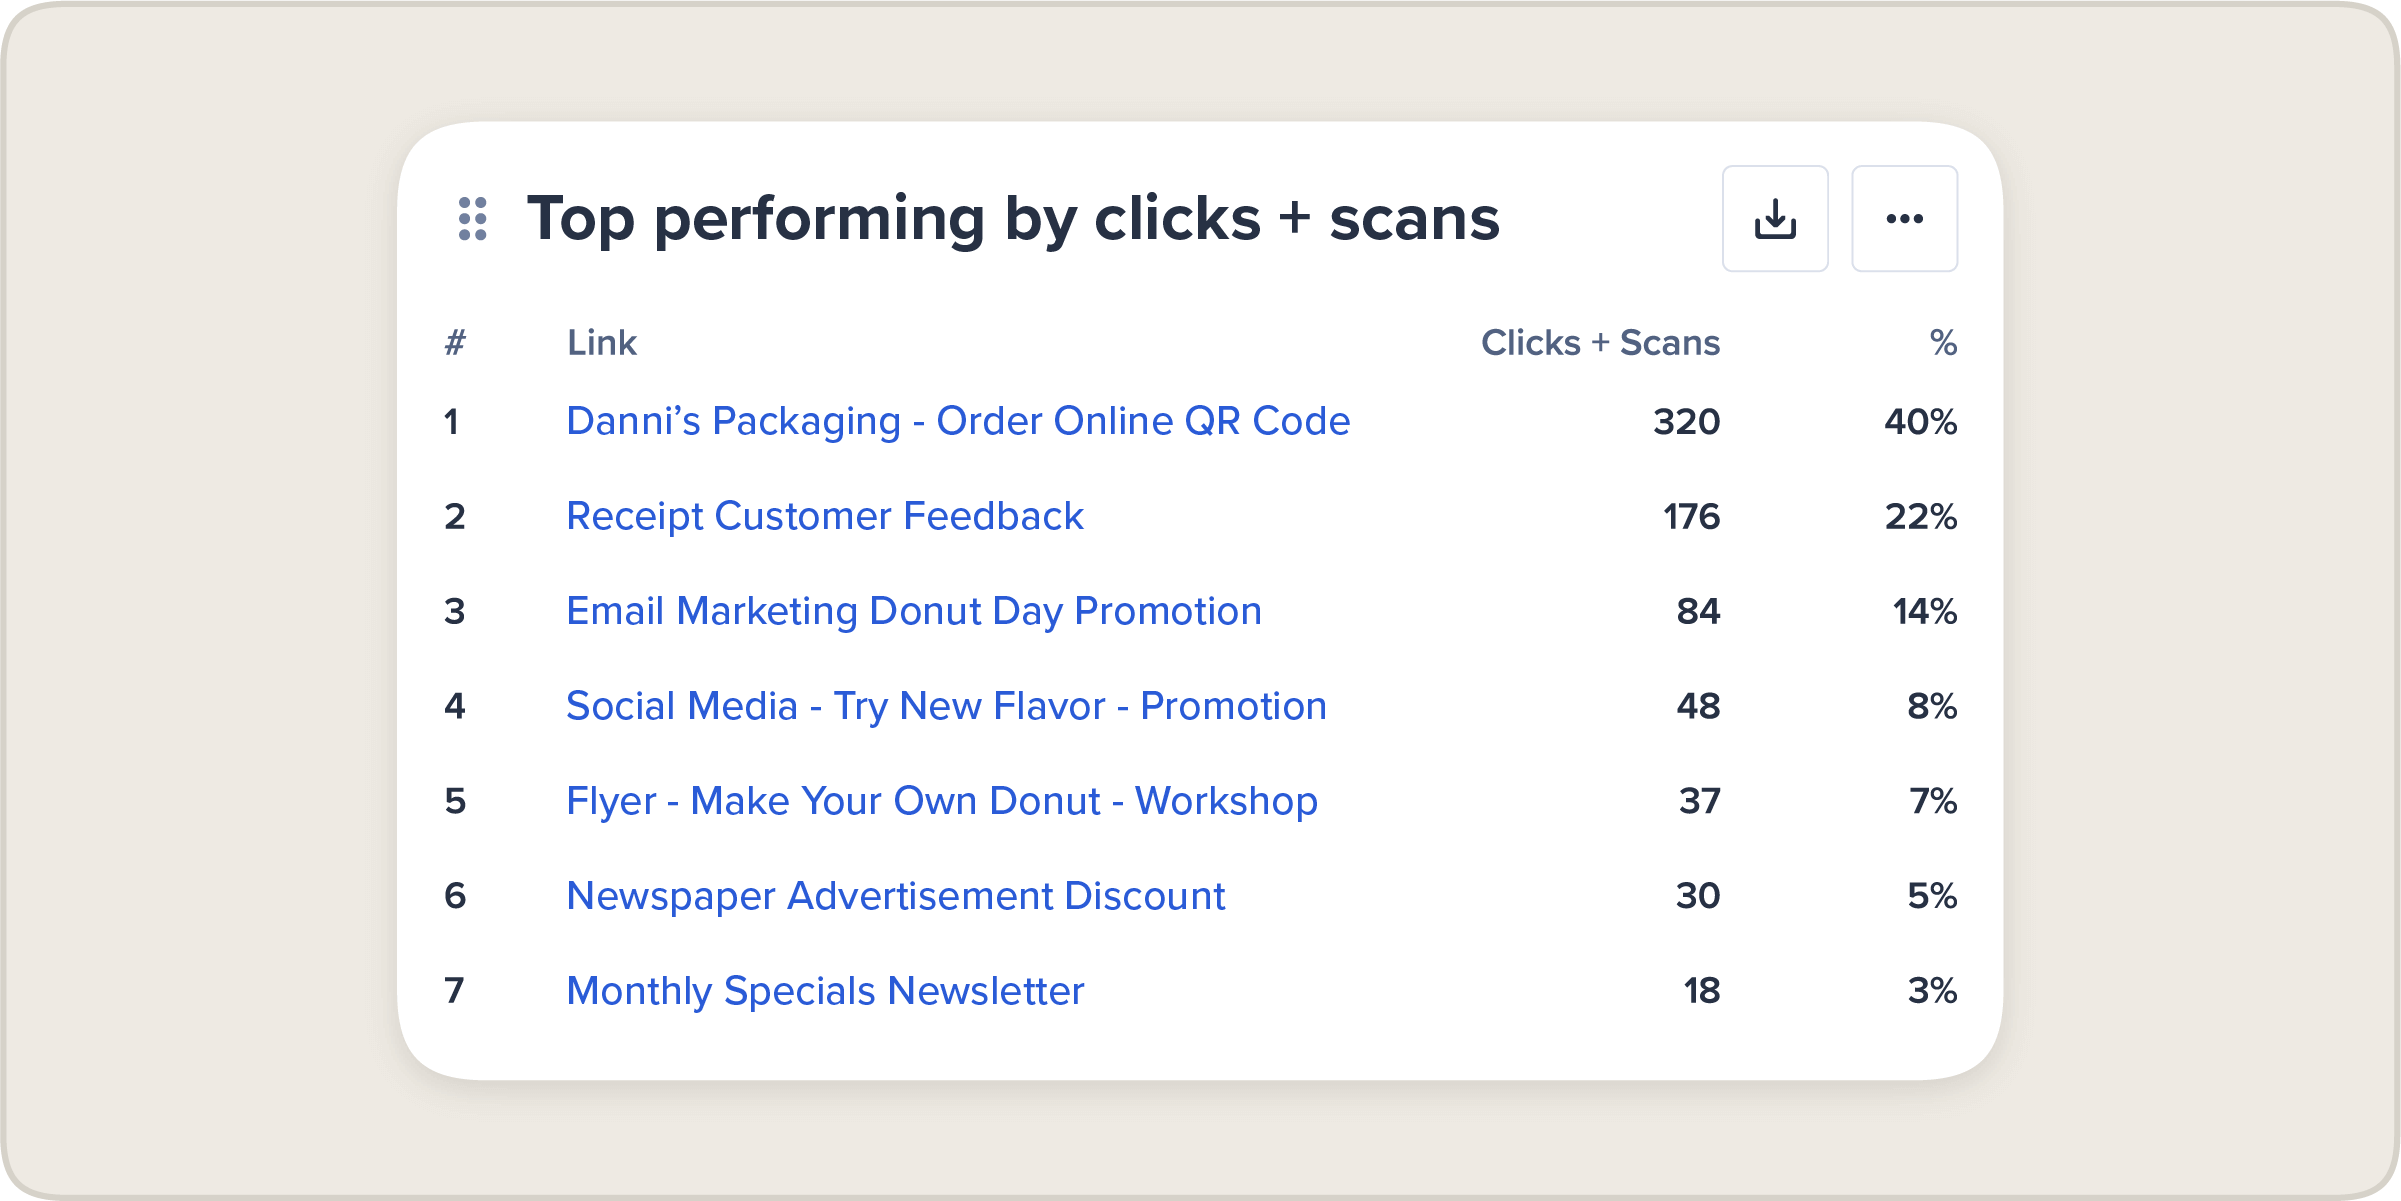2401x1201 pixels.
Task: Click the widget title Top performing by clicks + scans
Action: pos(1012,219)
